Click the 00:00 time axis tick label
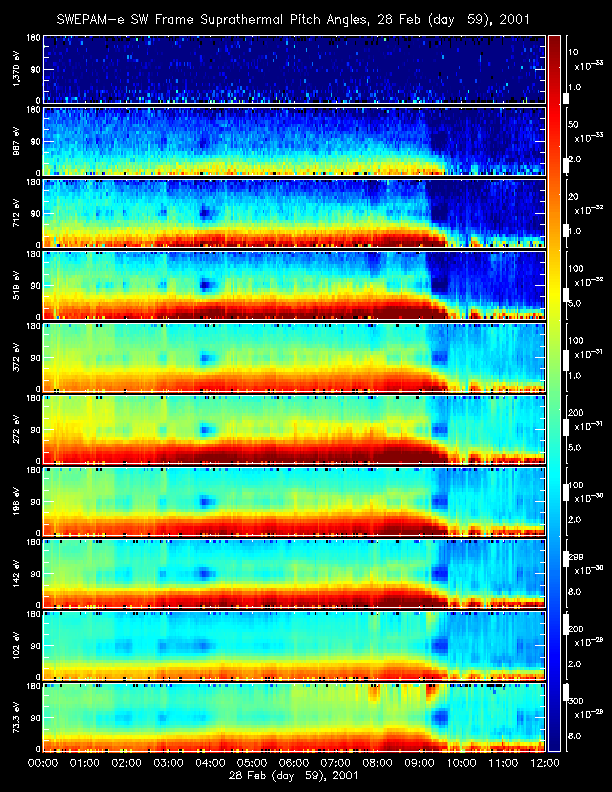Viewport: 612px width, 792px height. (x=43, y=762)
